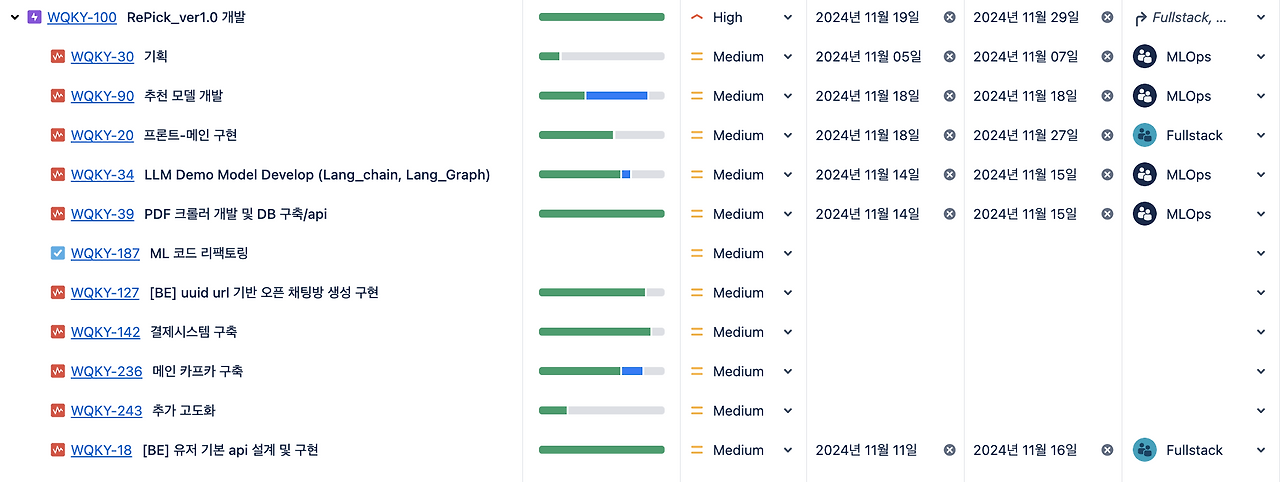Open the team dropdown on WQKY-39 row

pyautogui.click(x=1260, y=214)
